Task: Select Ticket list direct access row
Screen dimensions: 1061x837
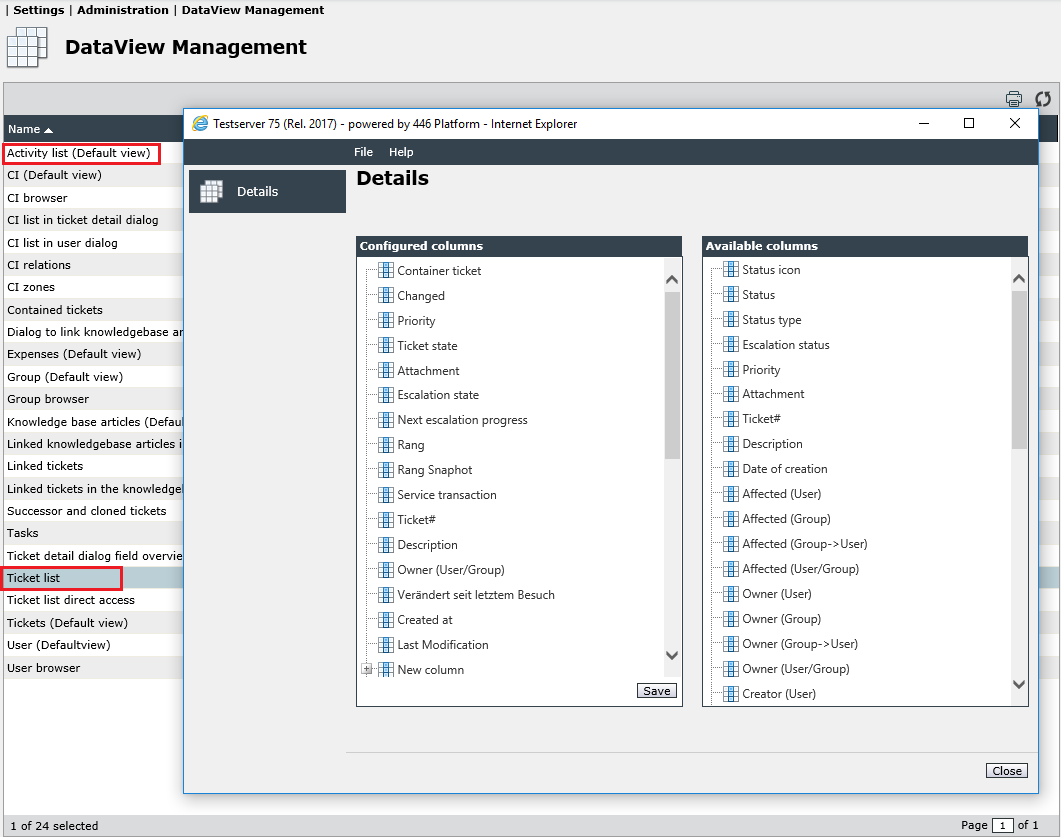Action: click(93, 600)
